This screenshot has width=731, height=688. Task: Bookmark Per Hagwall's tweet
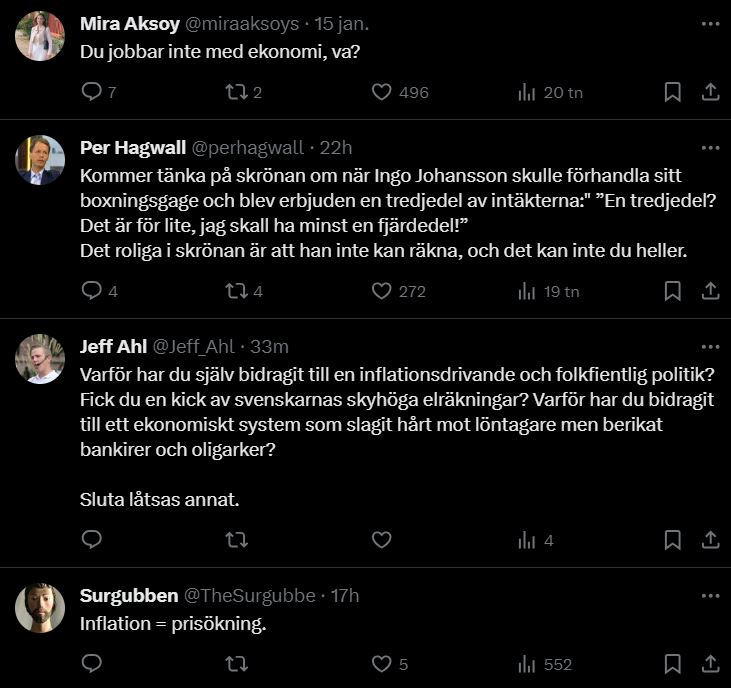[x=673, y=291]
